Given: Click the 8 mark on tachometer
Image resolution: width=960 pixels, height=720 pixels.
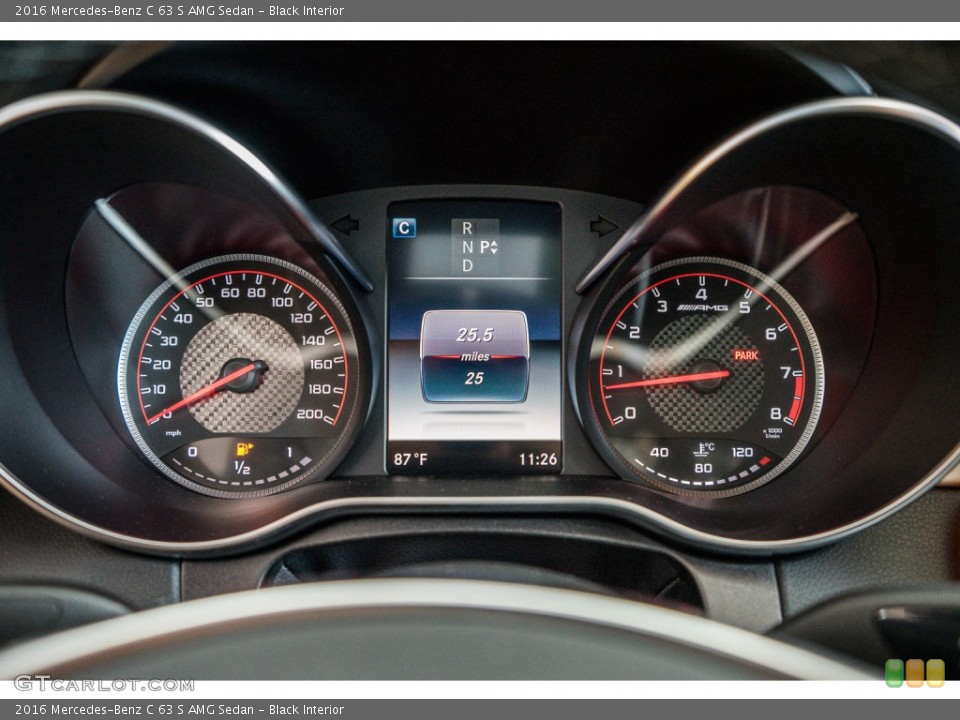Looking at the screenshot, I should pos(775,413).
